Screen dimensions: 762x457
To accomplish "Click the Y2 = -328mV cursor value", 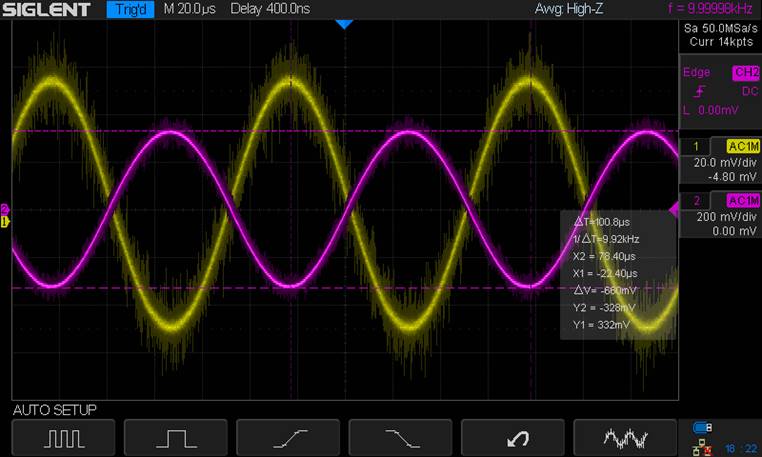I will pos(604,308).
